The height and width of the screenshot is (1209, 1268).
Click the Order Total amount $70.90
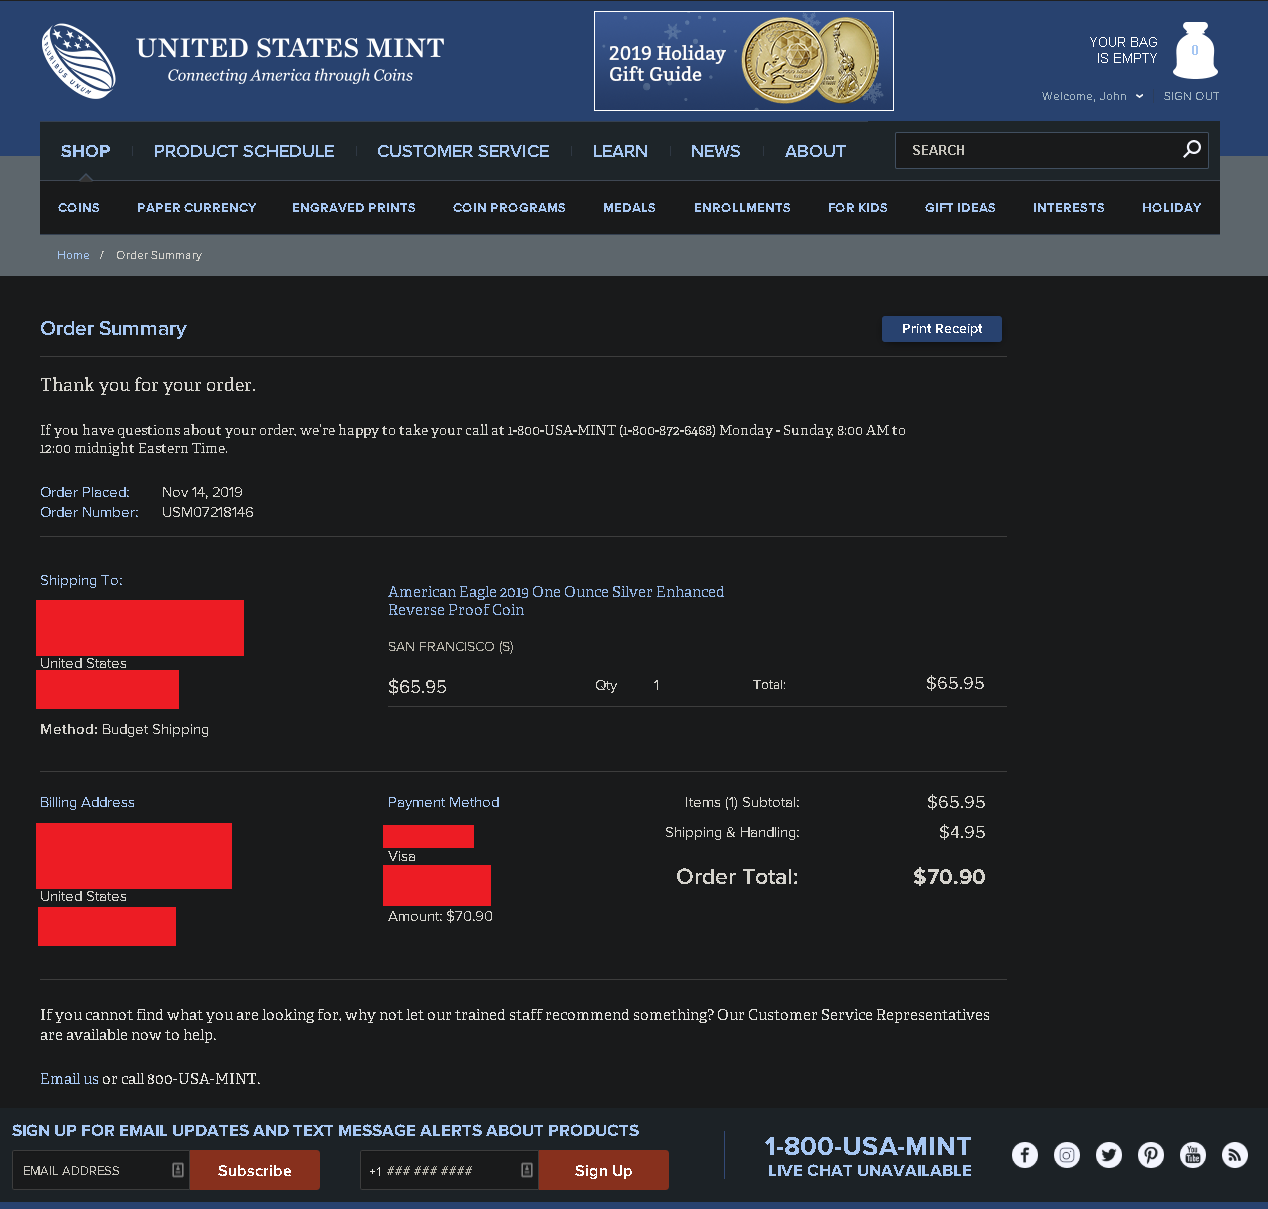949,877
